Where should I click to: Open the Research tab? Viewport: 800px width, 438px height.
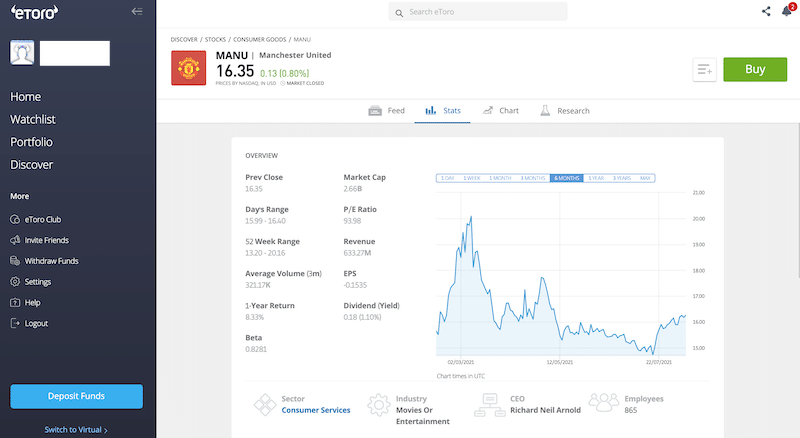565,111
